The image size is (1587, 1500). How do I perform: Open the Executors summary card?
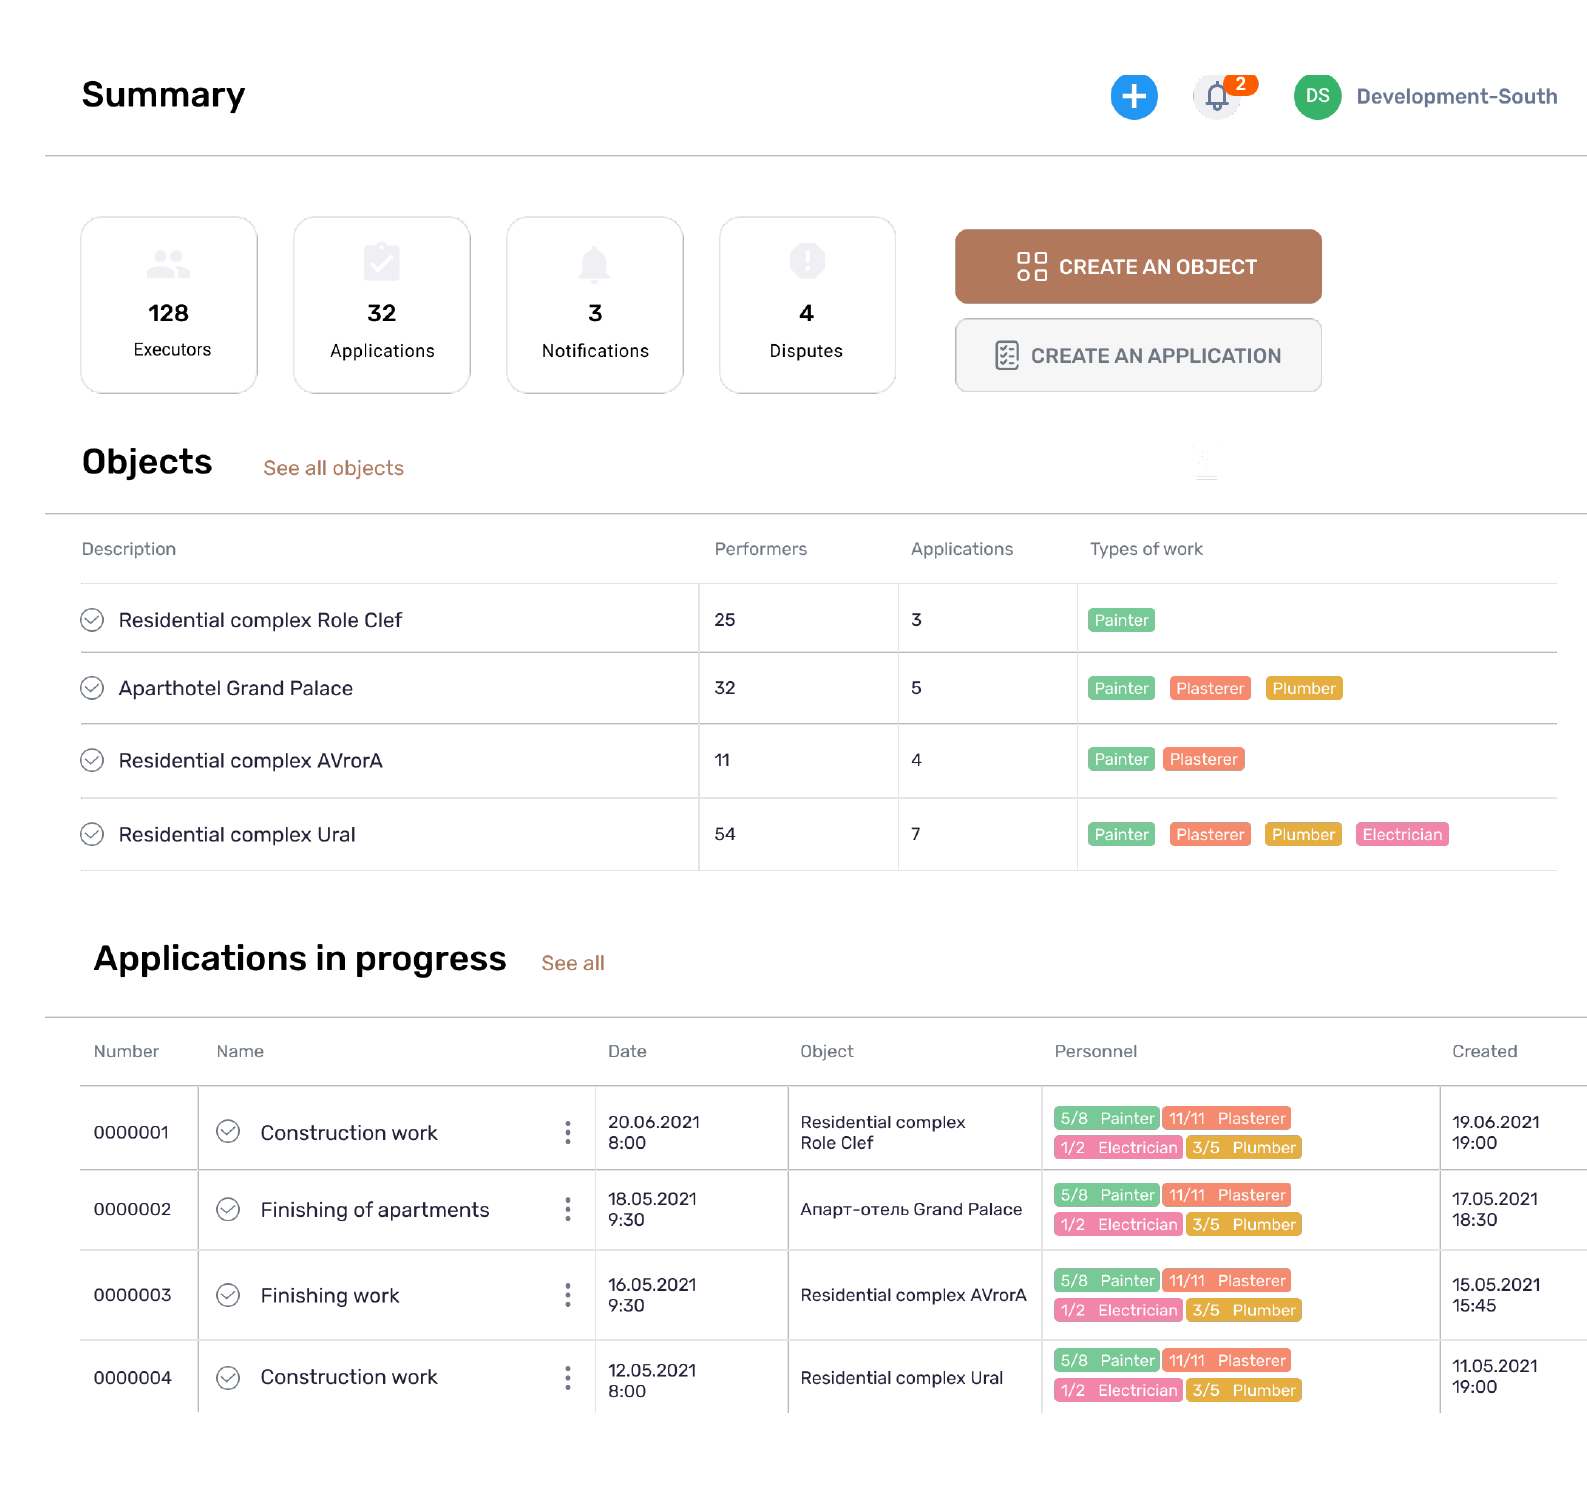coord(169,305)
